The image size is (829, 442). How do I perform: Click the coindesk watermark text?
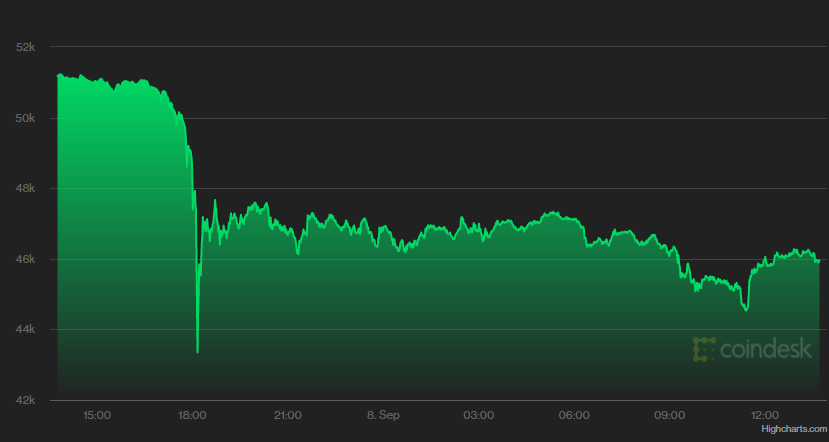[x=766, y=349]
